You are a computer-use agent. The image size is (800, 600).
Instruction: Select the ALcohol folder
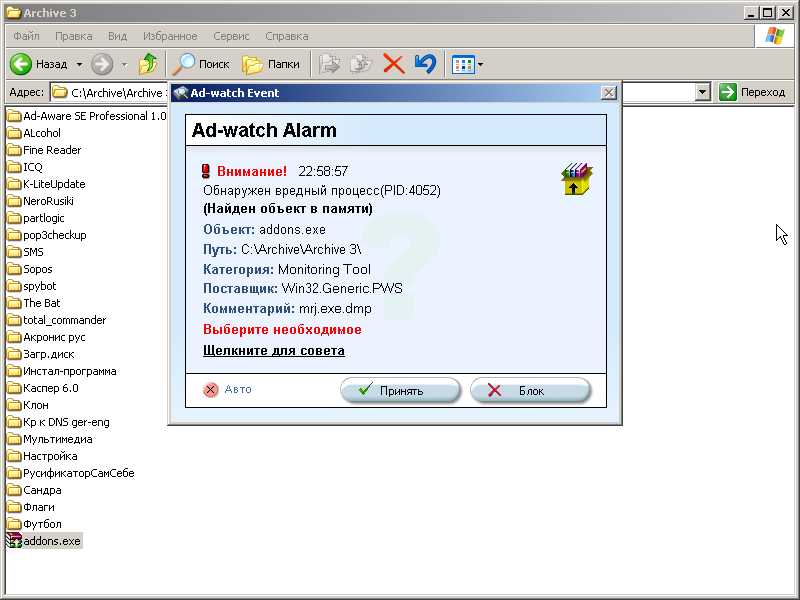pos(34,133)
